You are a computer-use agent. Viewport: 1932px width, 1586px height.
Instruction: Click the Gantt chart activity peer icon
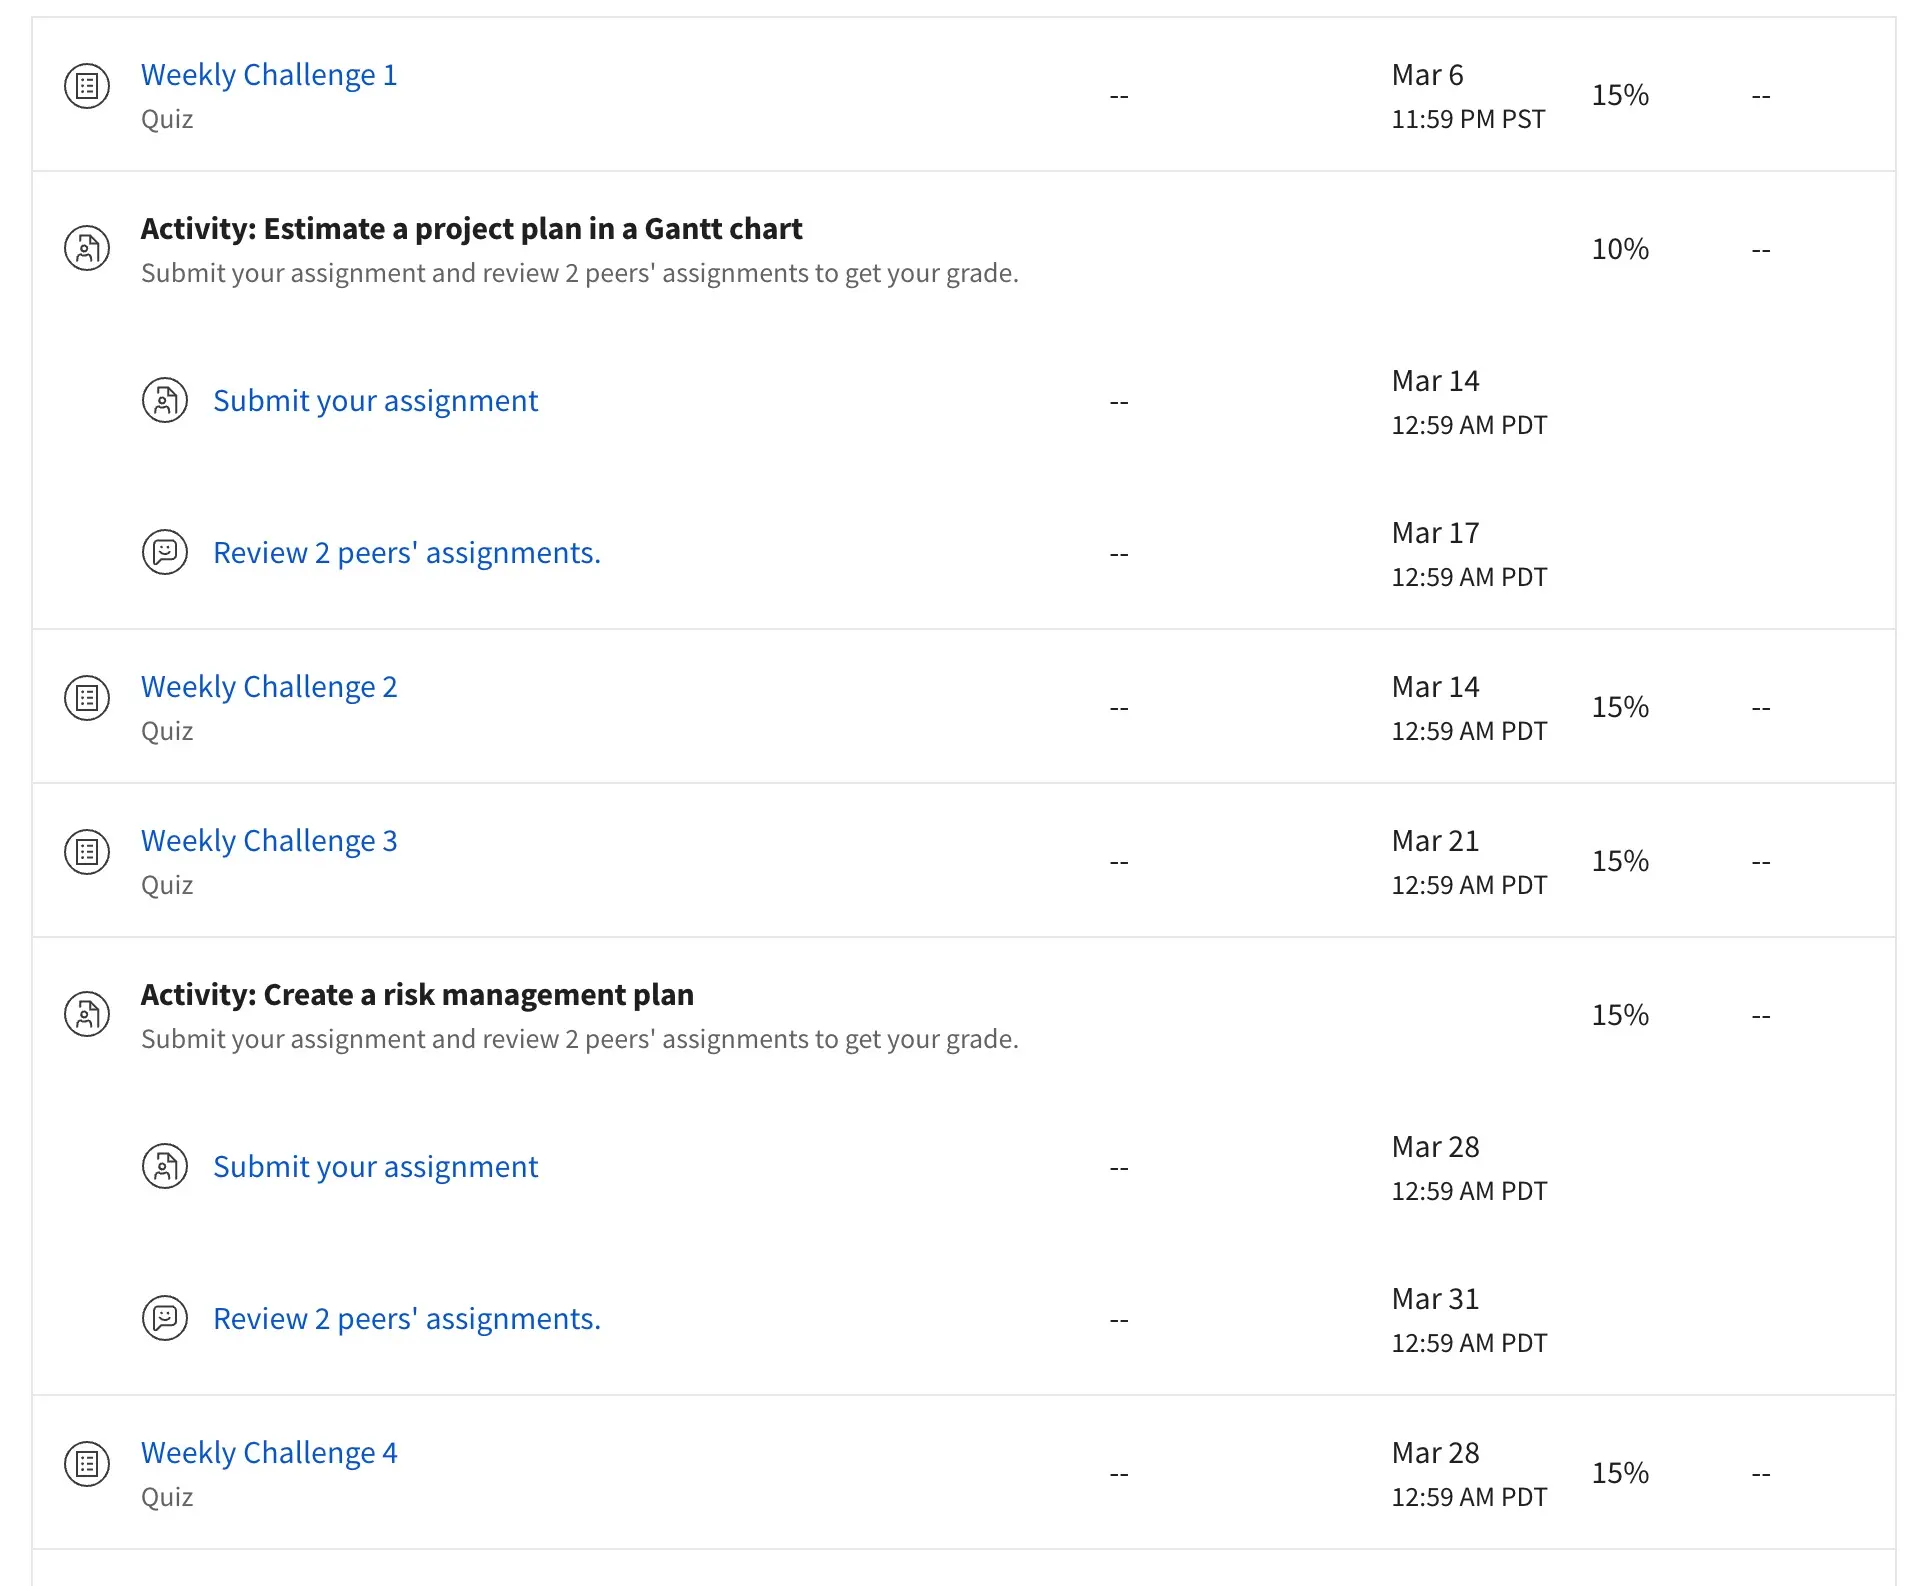(87, 247)
